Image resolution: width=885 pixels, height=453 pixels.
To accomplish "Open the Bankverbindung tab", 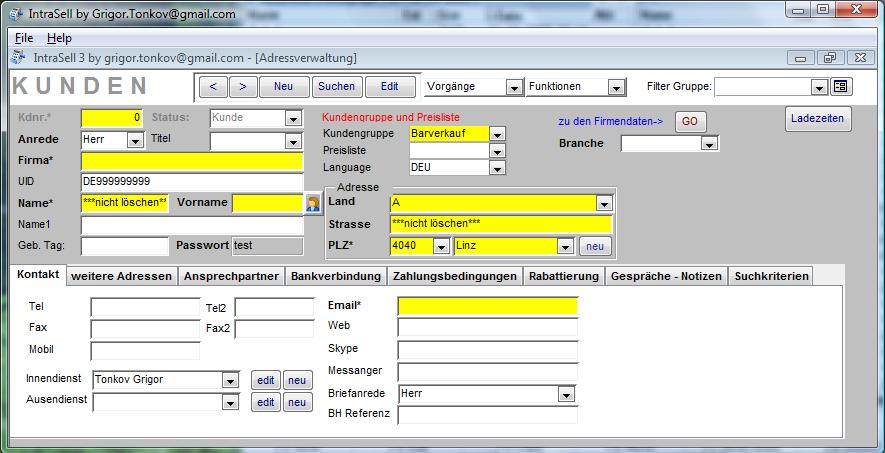I will [336, 276].
